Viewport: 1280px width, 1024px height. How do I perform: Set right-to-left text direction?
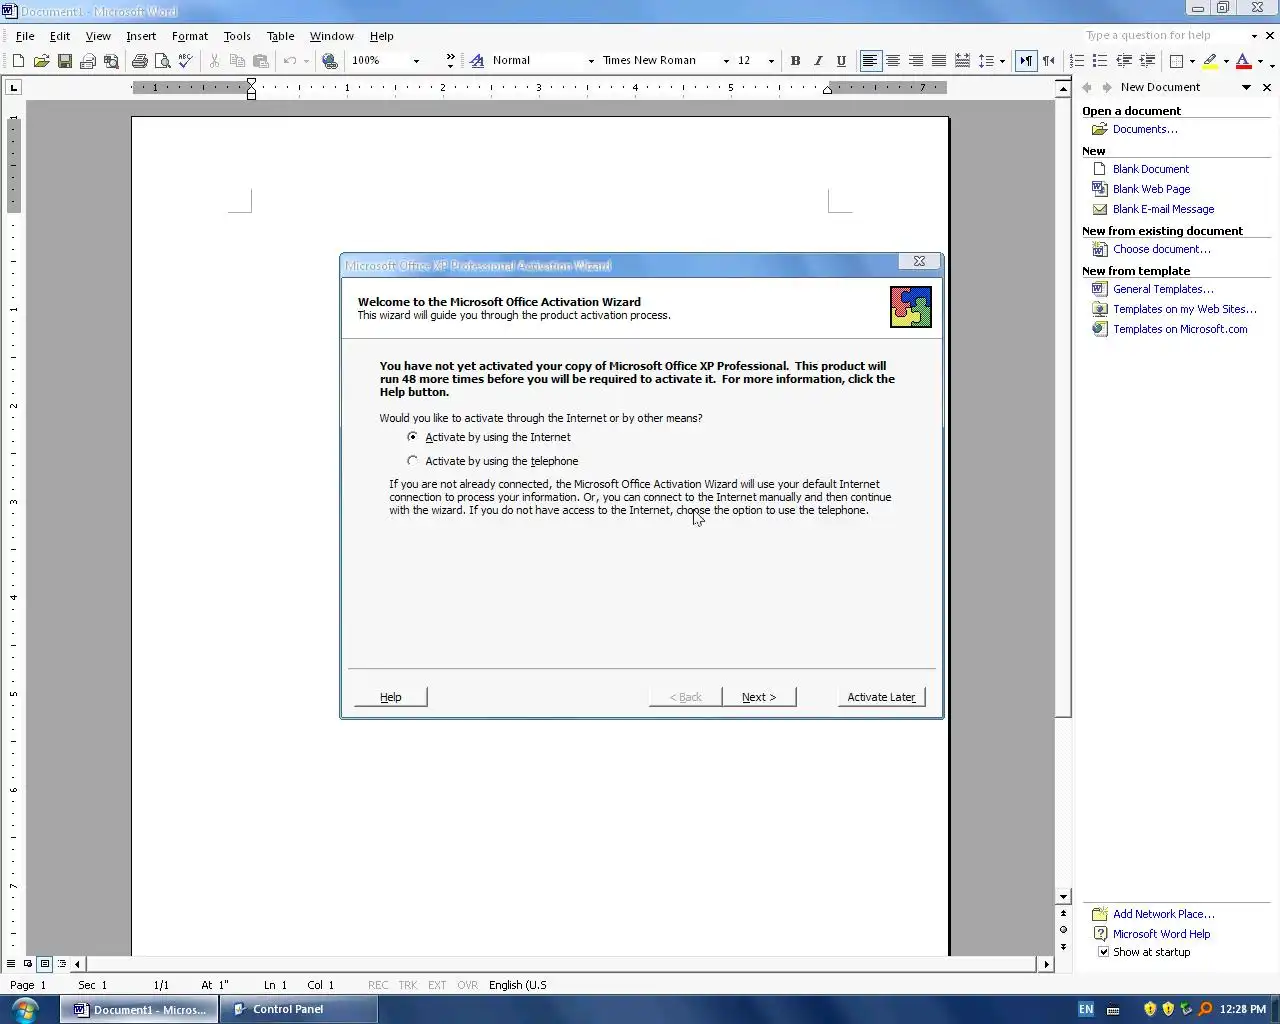(x=1049, y=61)
